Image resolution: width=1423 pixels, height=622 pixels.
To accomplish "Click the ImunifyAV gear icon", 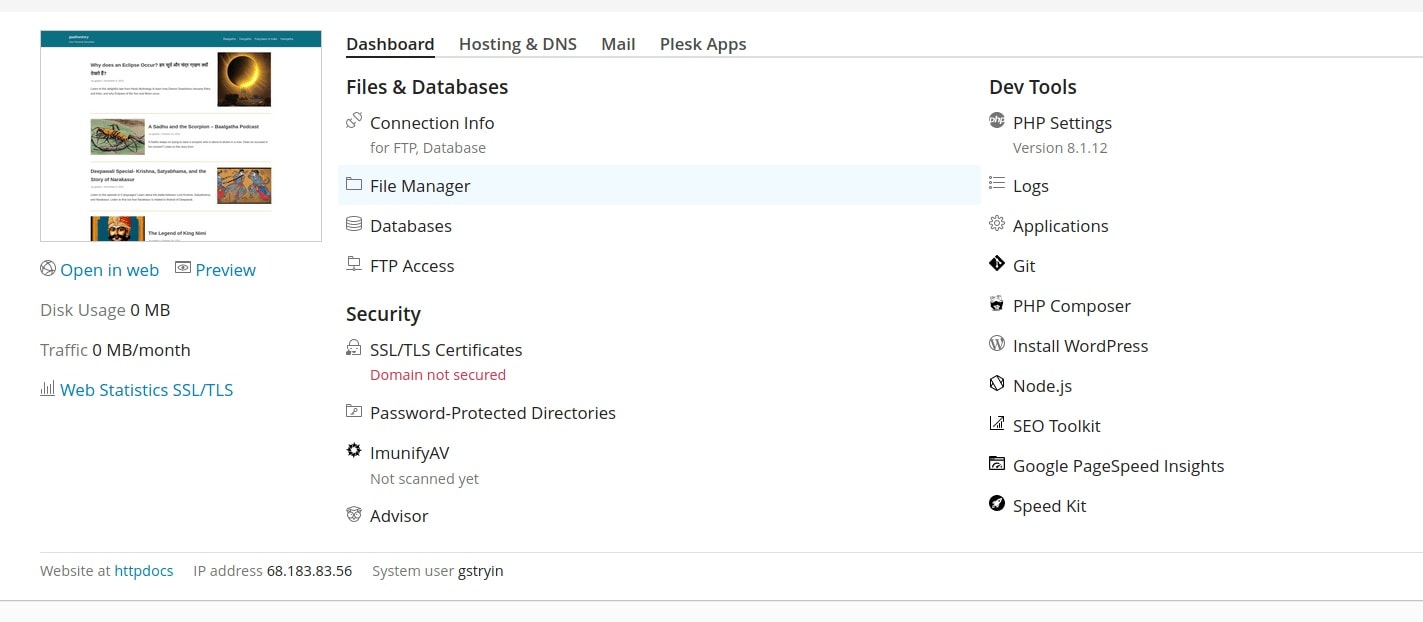I will pos(353,451).
